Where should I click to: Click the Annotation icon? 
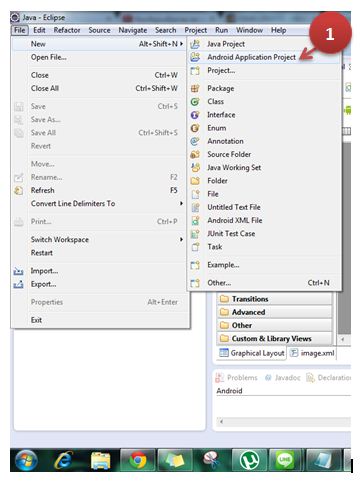195,141
